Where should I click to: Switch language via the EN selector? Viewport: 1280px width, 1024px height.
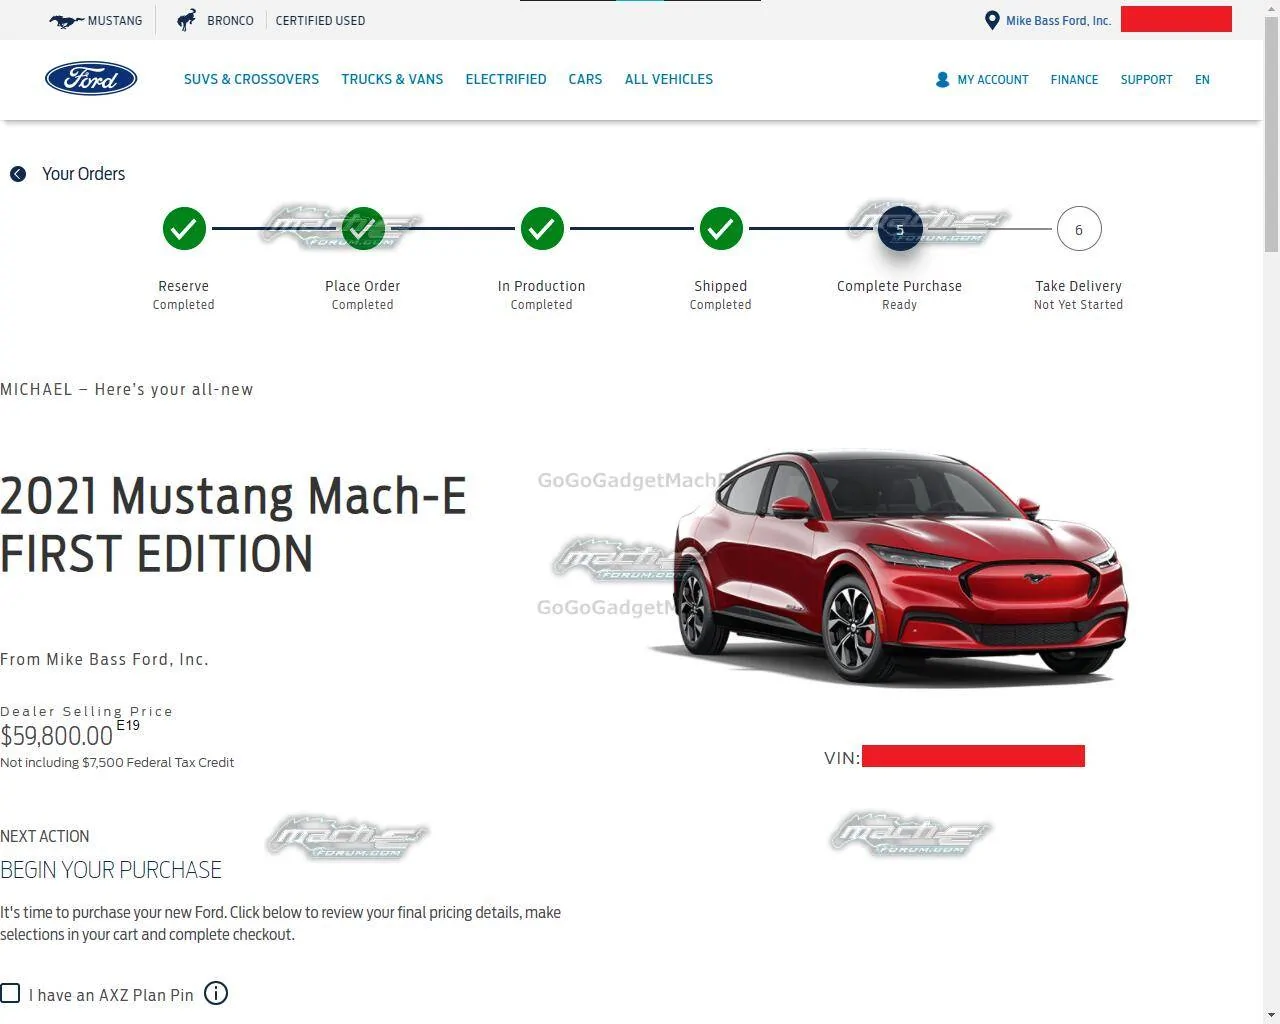pyautogui.click(x=1202, y=80)
